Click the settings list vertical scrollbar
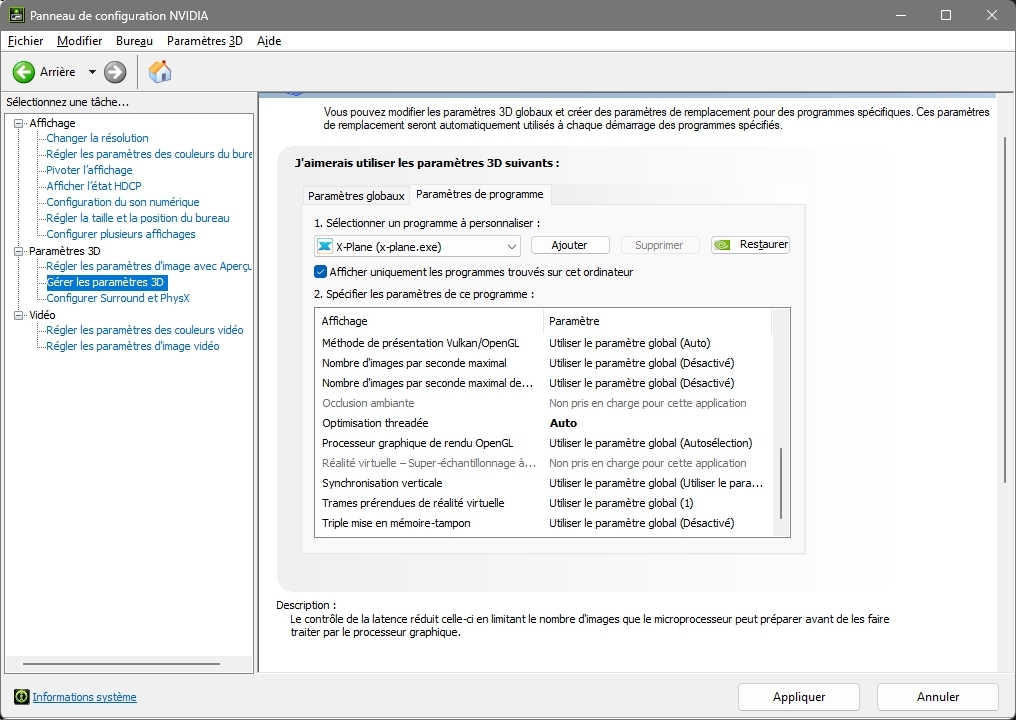The image size is (1016, 720). click(781, 483)
